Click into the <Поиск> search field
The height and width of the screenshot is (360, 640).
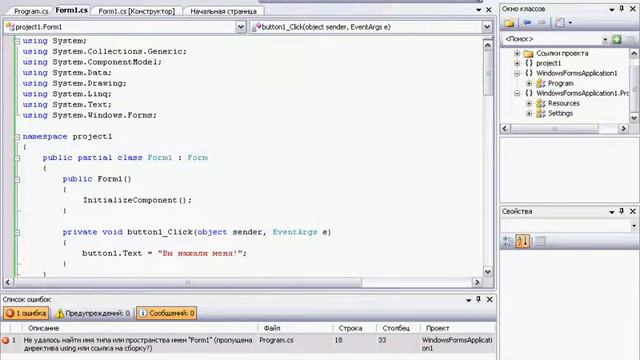coord(551,39)
